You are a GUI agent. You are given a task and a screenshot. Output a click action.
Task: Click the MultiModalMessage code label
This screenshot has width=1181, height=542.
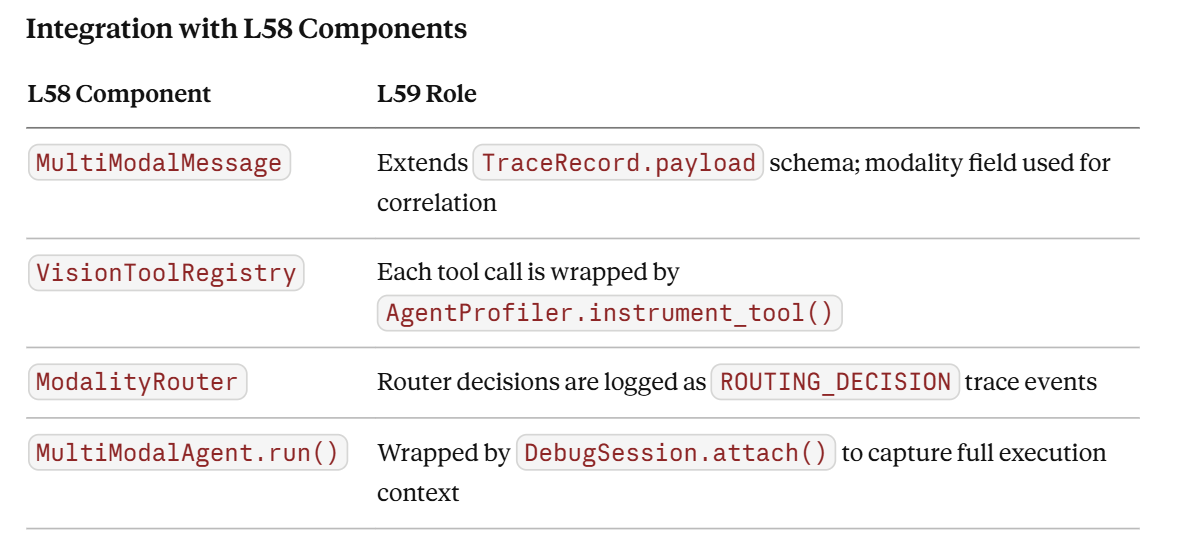(x=159, y=163)
